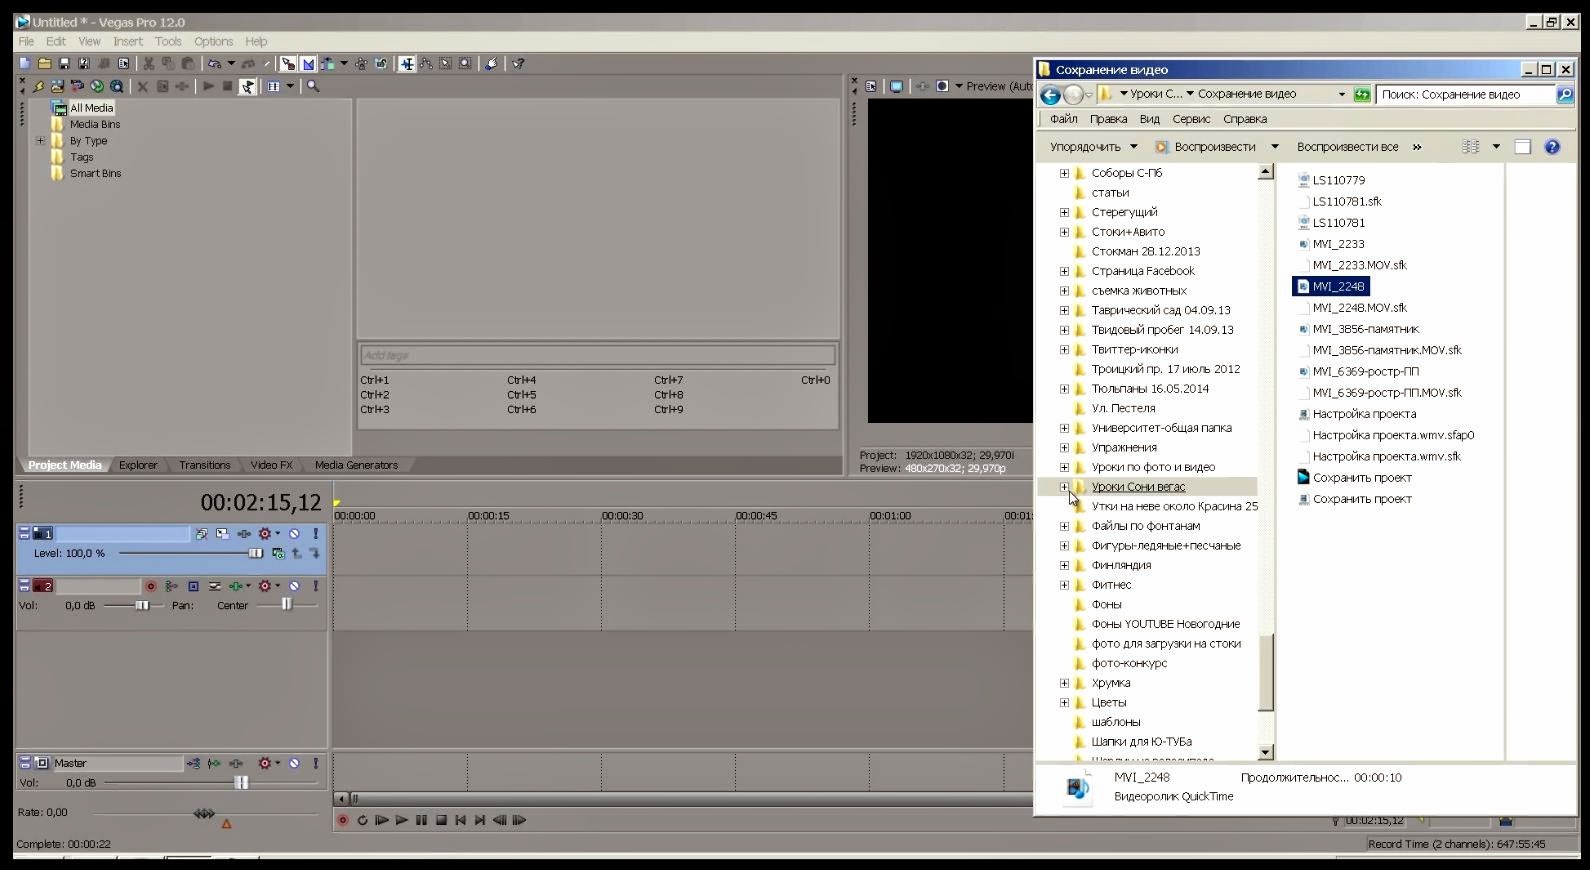This screenshot has height=870, width=1590.
Task: Click the Search Media Bins magnifier icon
Action: coord(313,87)
